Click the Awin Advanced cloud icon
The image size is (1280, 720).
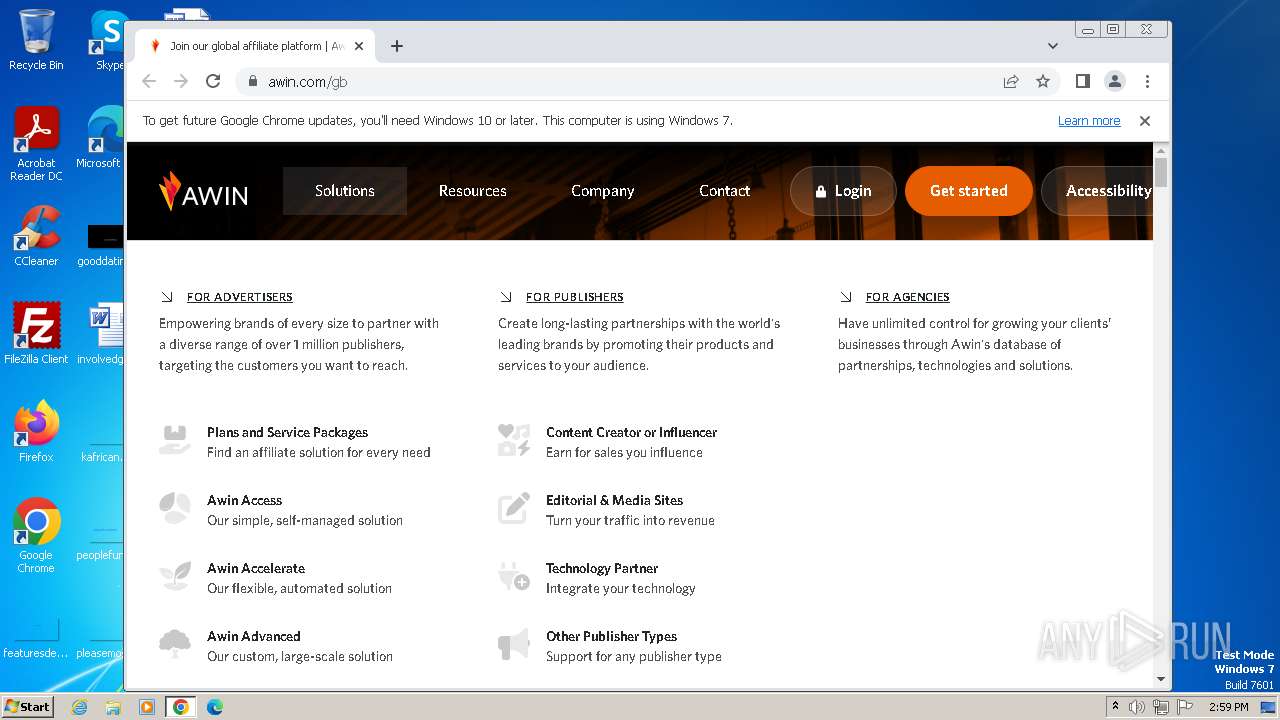click(175, 645)
